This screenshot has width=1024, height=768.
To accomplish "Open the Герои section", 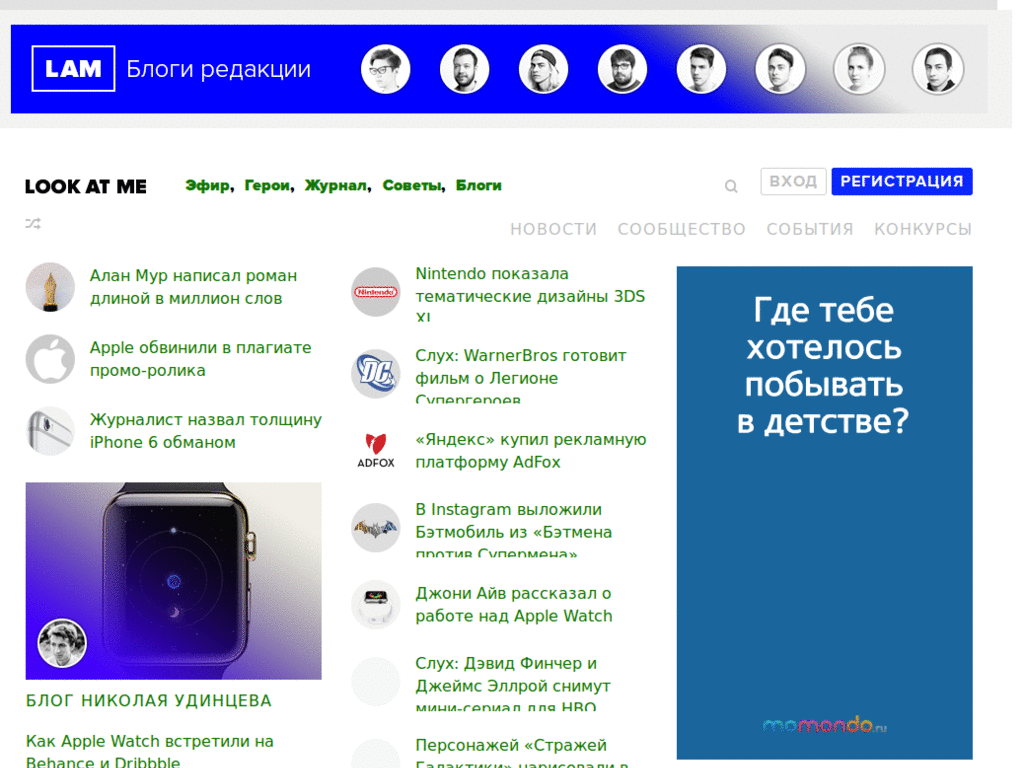I will pyautogui.click(x=267, y=185).
